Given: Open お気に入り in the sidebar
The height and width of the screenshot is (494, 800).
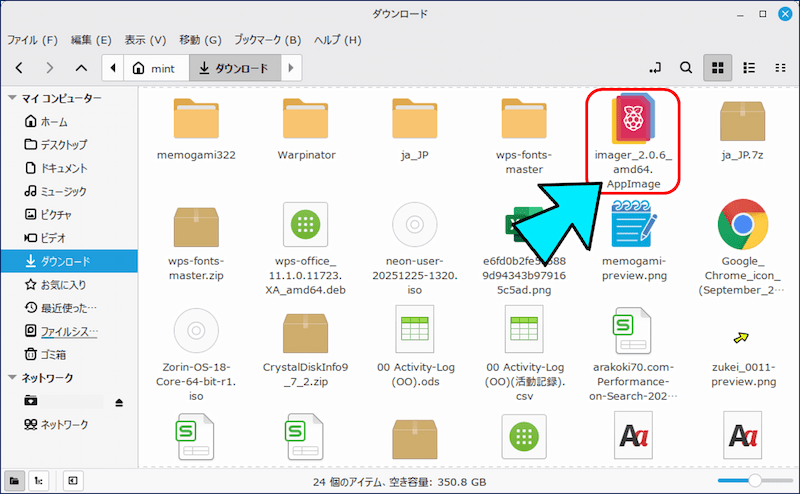Looking at the screenshot, I should pyautogui.click(x=69, y=285).
